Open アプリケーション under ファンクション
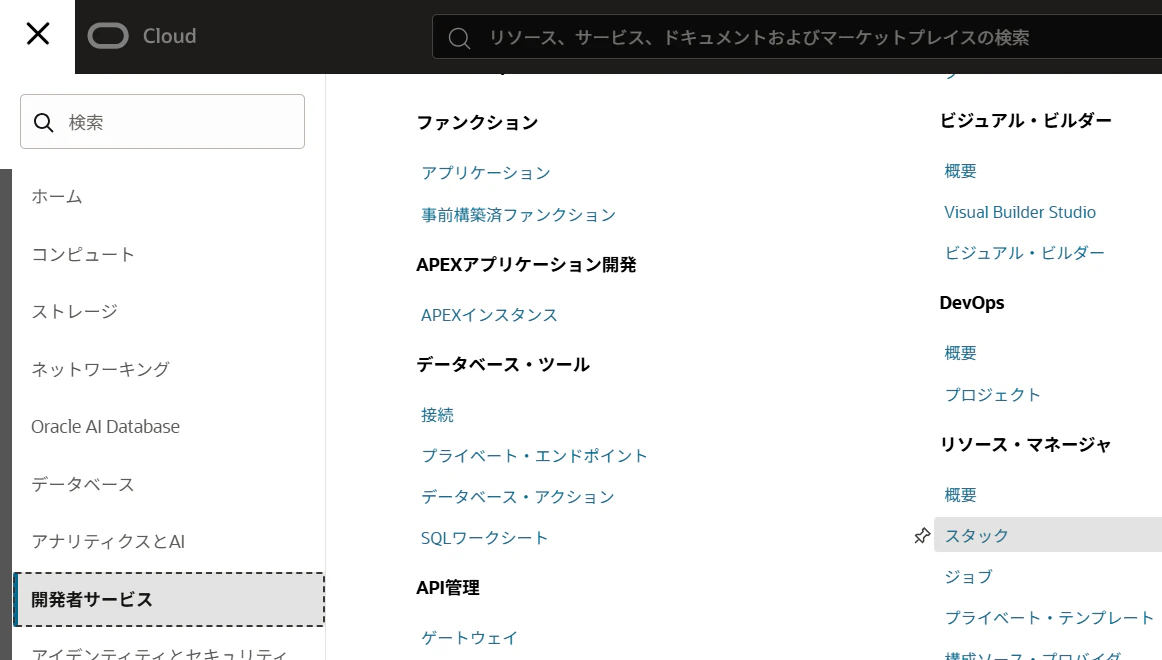1162x660 pixels. pyautogui.click(x=485, y=173)
